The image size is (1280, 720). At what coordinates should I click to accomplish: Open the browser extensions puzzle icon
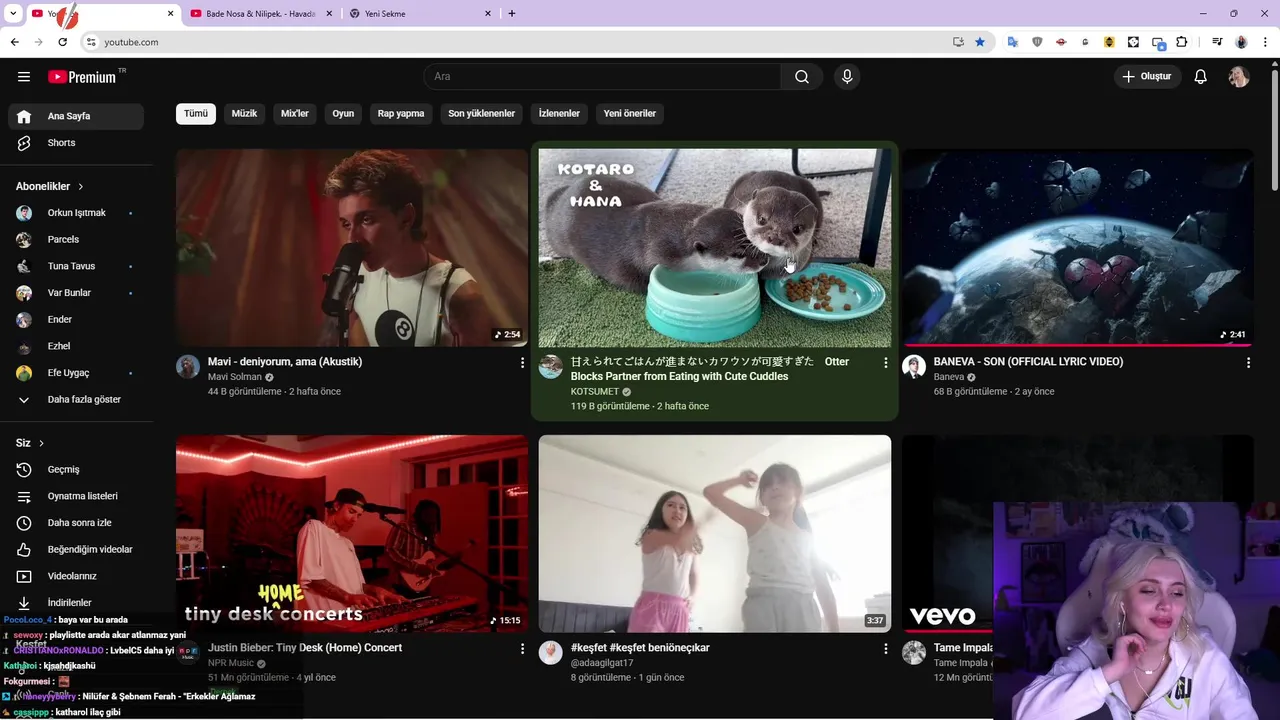click(1182, 42)
